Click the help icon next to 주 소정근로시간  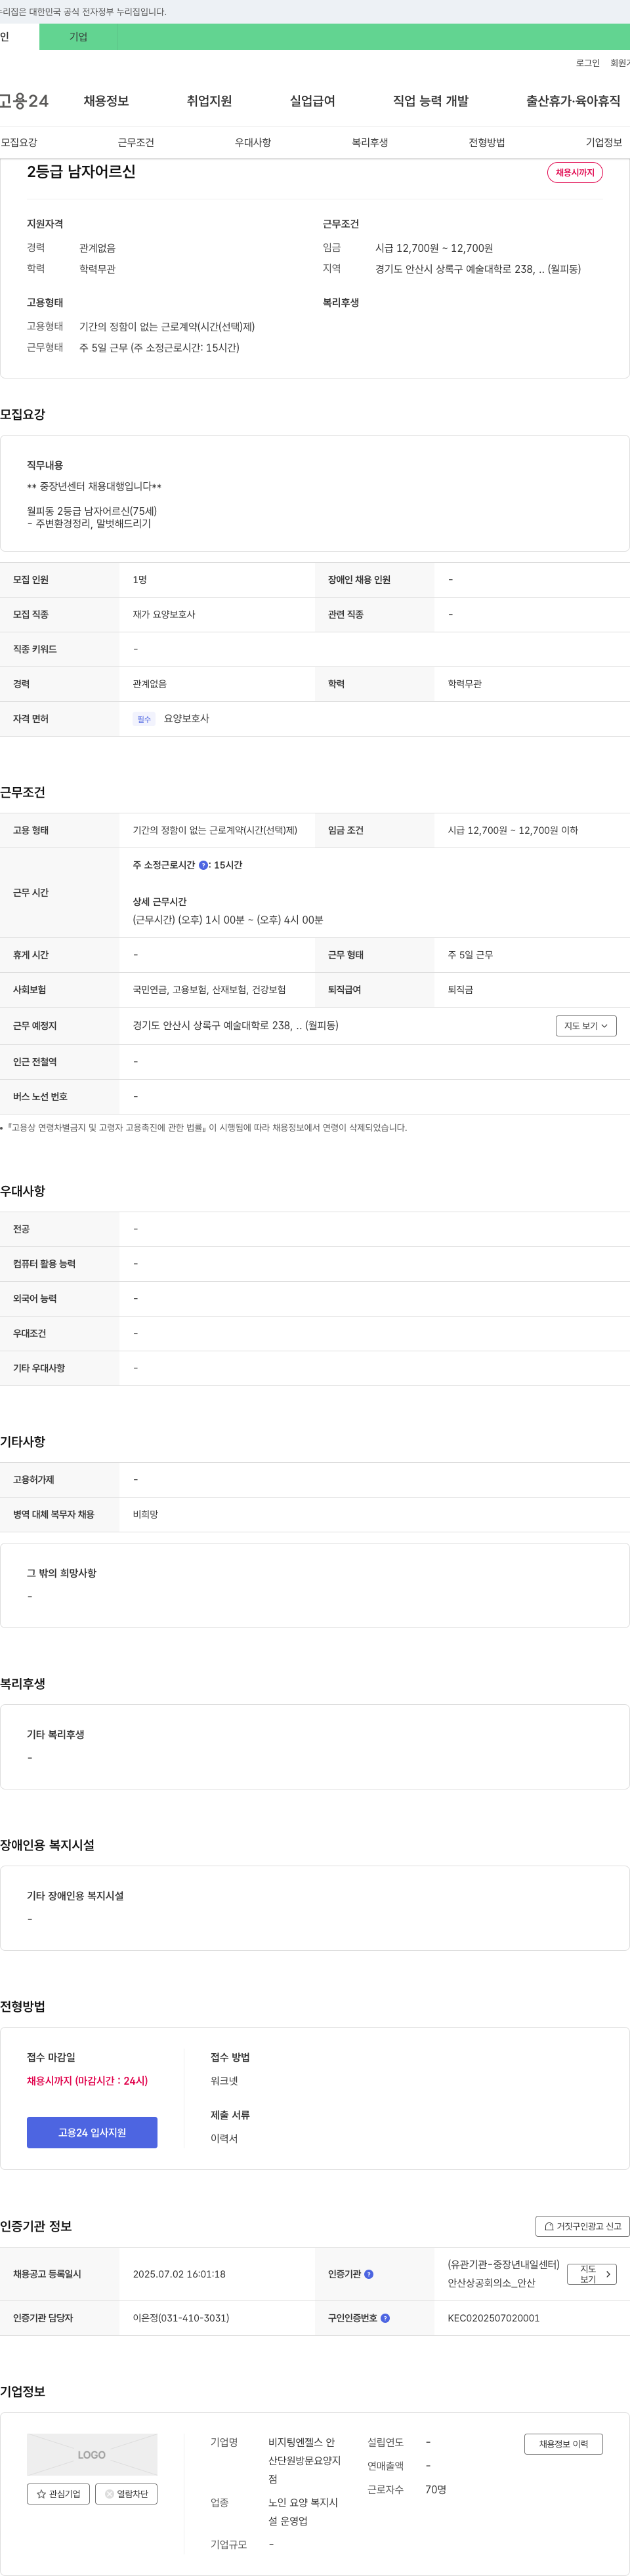coord(204,865)
